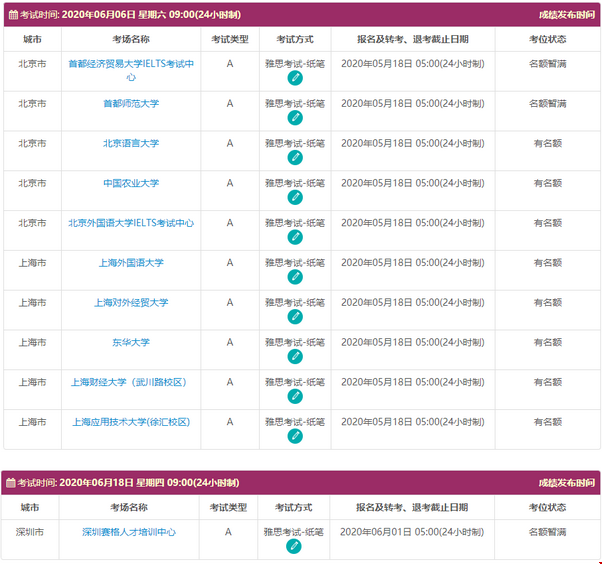This screenshot has width=602, height=564.
Task: Click exam type A in 上海应用技术大学 row
Action: [x=230, y=422]
